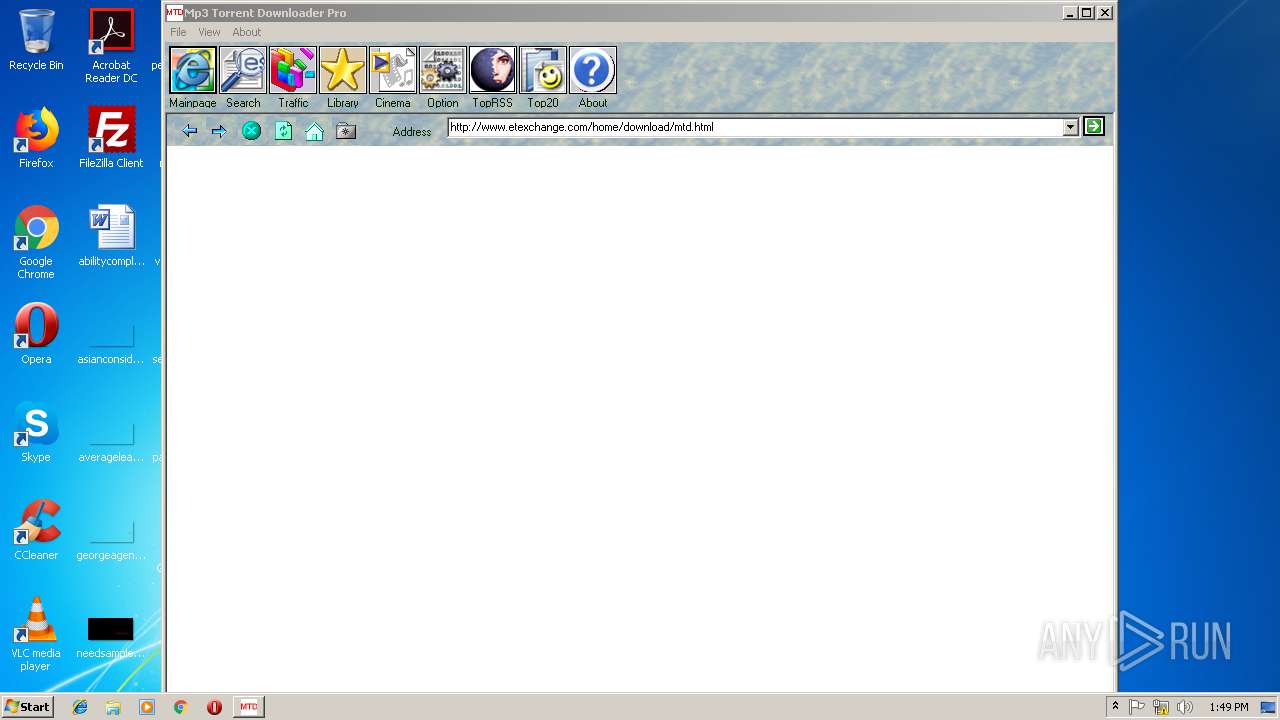
Task: Stop loading with the round X icon
Action: coord(252,131)
